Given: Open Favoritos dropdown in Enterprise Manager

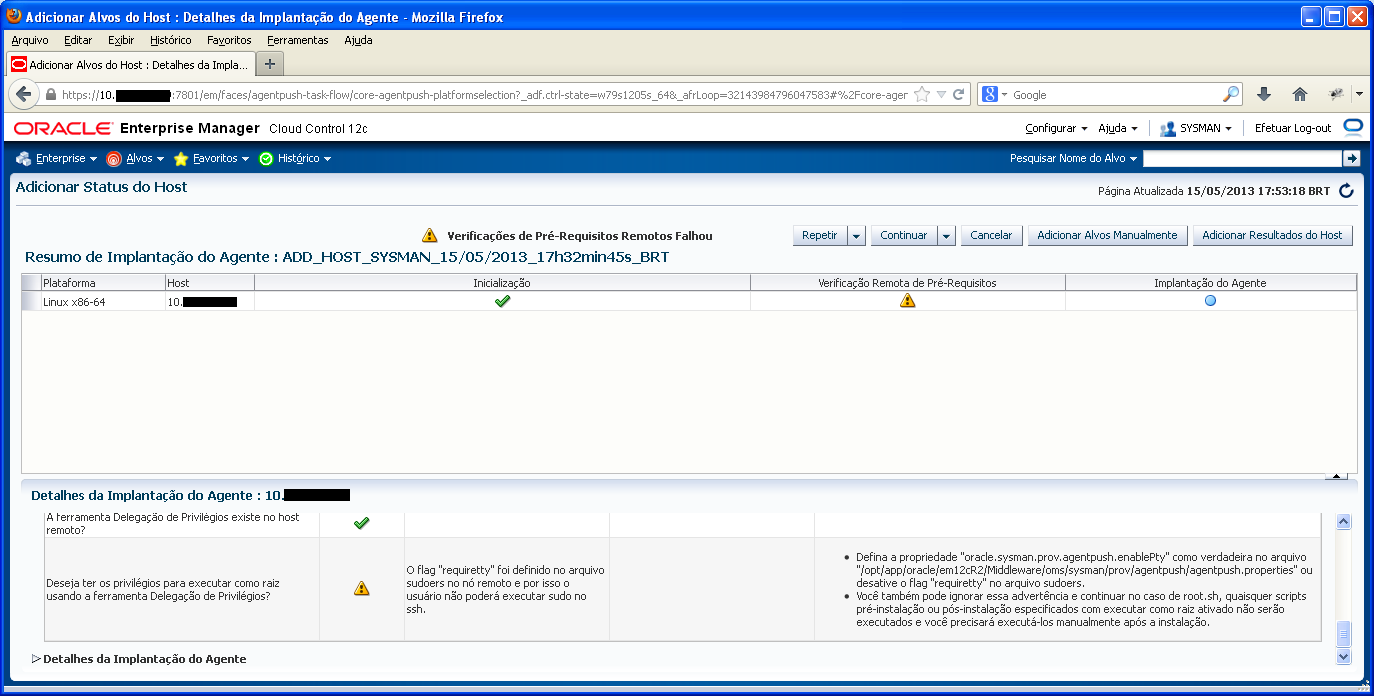Looking at the screenshot, I should (x=211, y=158).
